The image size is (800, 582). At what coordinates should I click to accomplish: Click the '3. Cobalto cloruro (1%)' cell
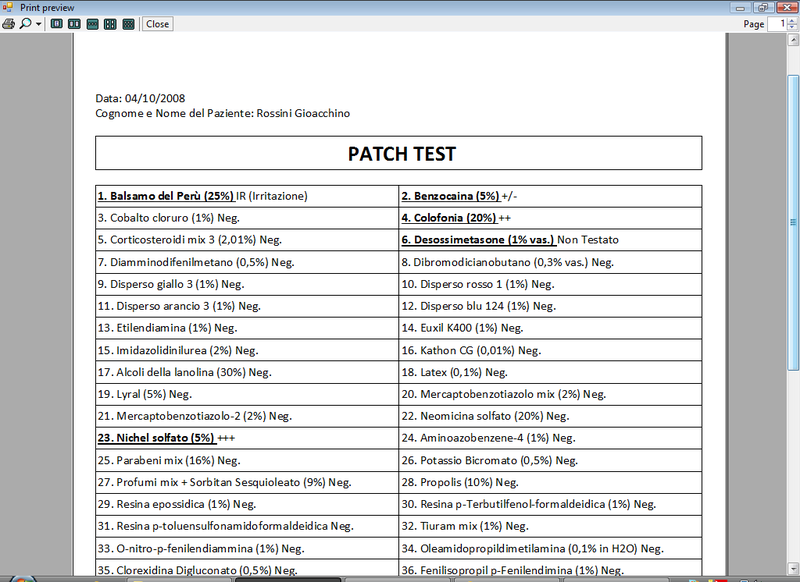coord(247,218)
